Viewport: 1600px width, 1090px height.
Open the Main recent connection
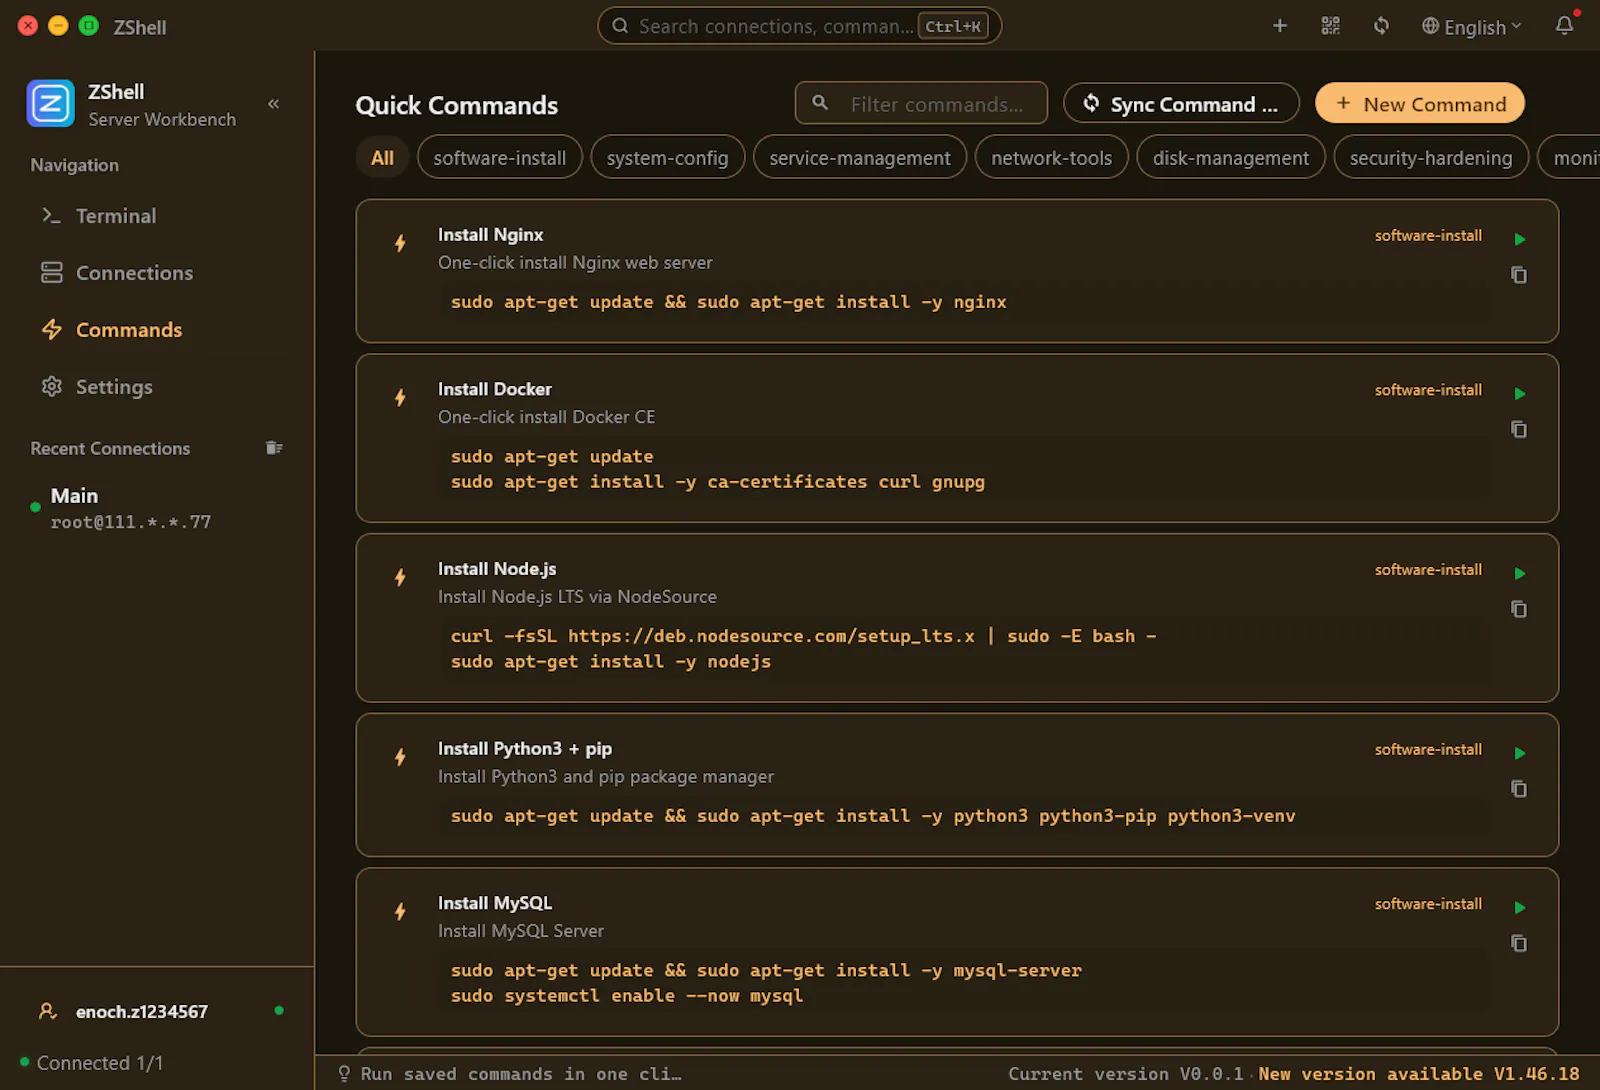click(156, 508)
